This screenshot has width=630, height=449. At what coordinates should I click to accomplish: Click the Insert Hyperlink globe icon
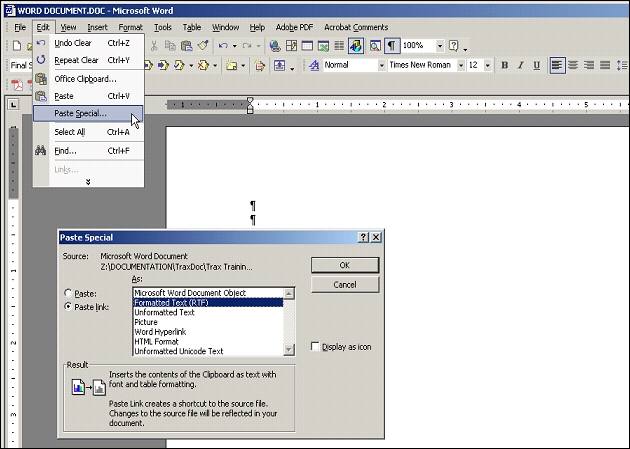click(275, 46)
